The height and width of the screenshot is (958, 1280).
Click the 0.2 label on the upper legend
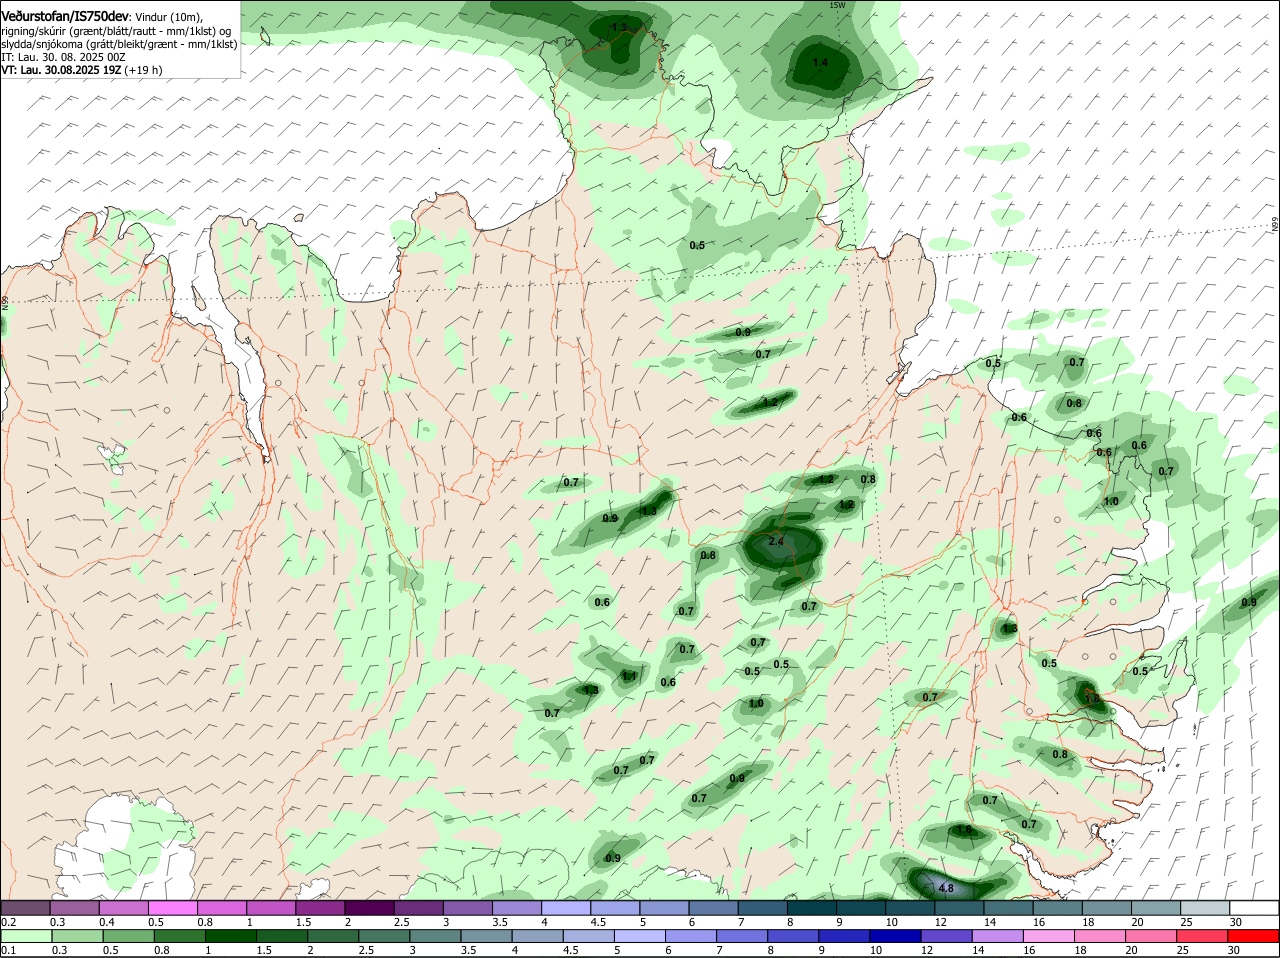click(x=8, y=922)
